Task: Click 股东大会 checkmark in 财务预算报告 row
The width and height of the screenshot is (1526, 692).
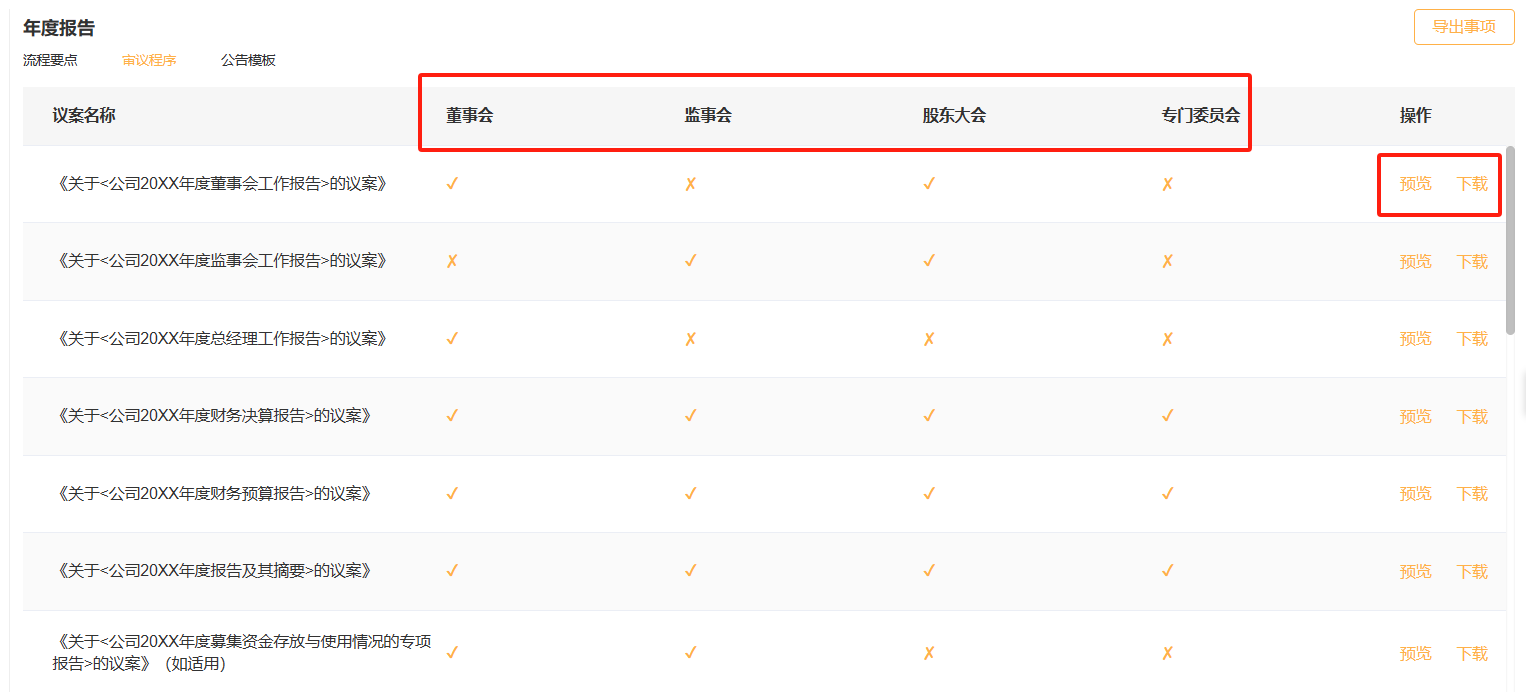Action: [929, 493]
